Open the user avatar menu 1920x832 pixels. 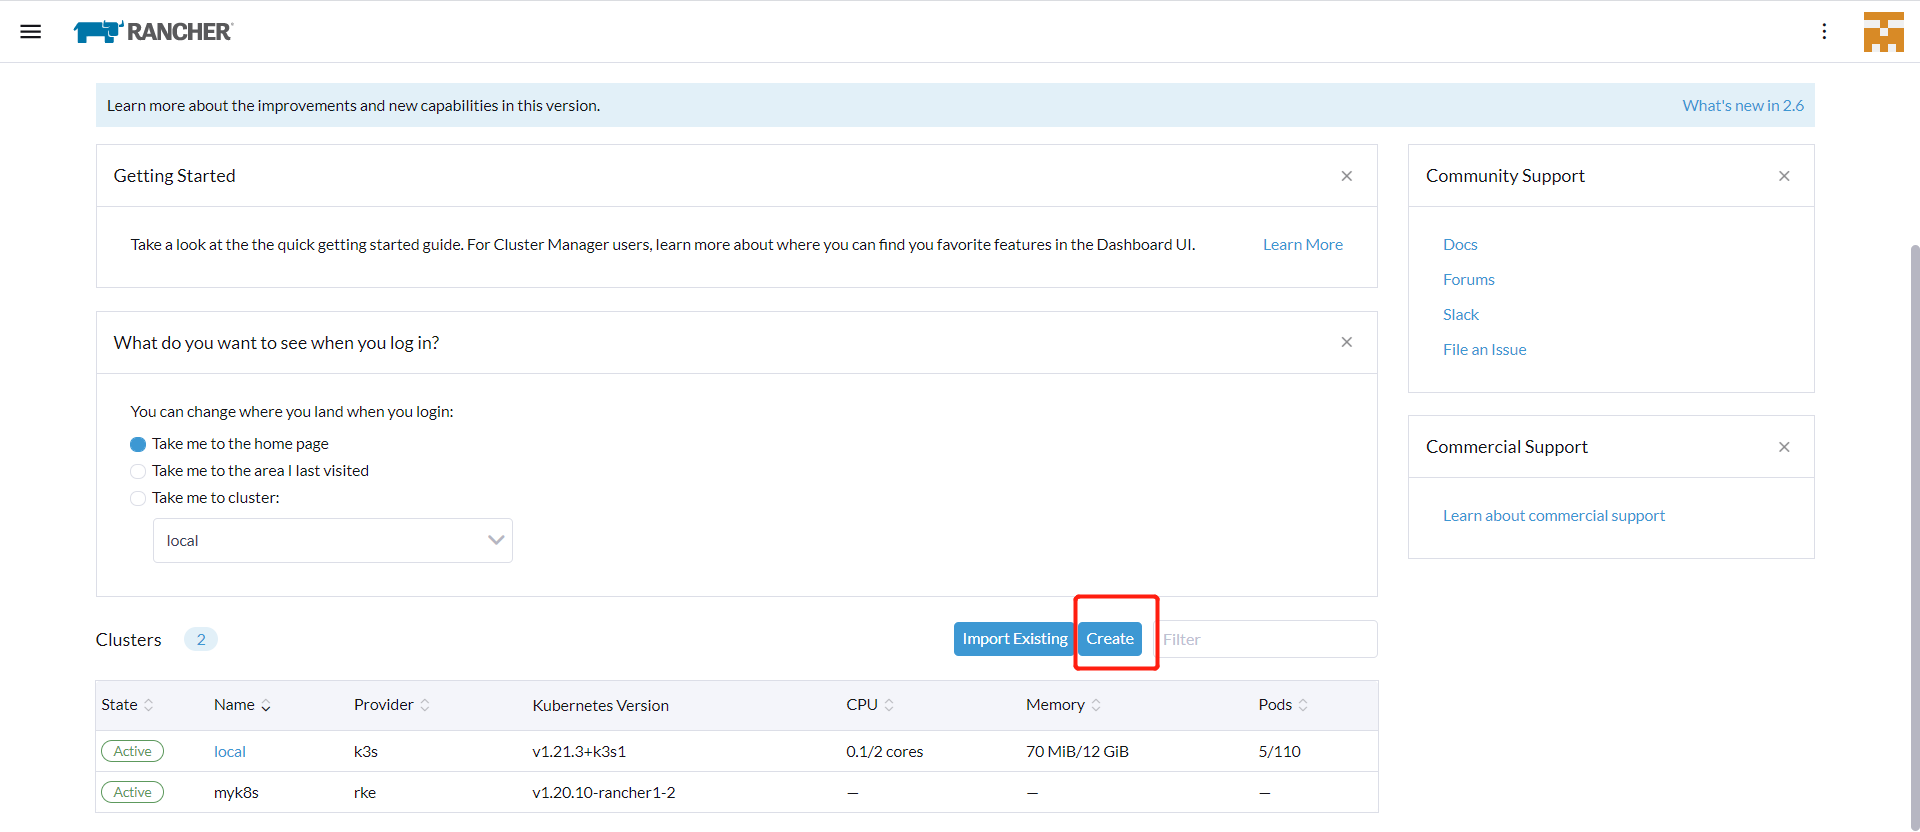(x=1883, y=31)
